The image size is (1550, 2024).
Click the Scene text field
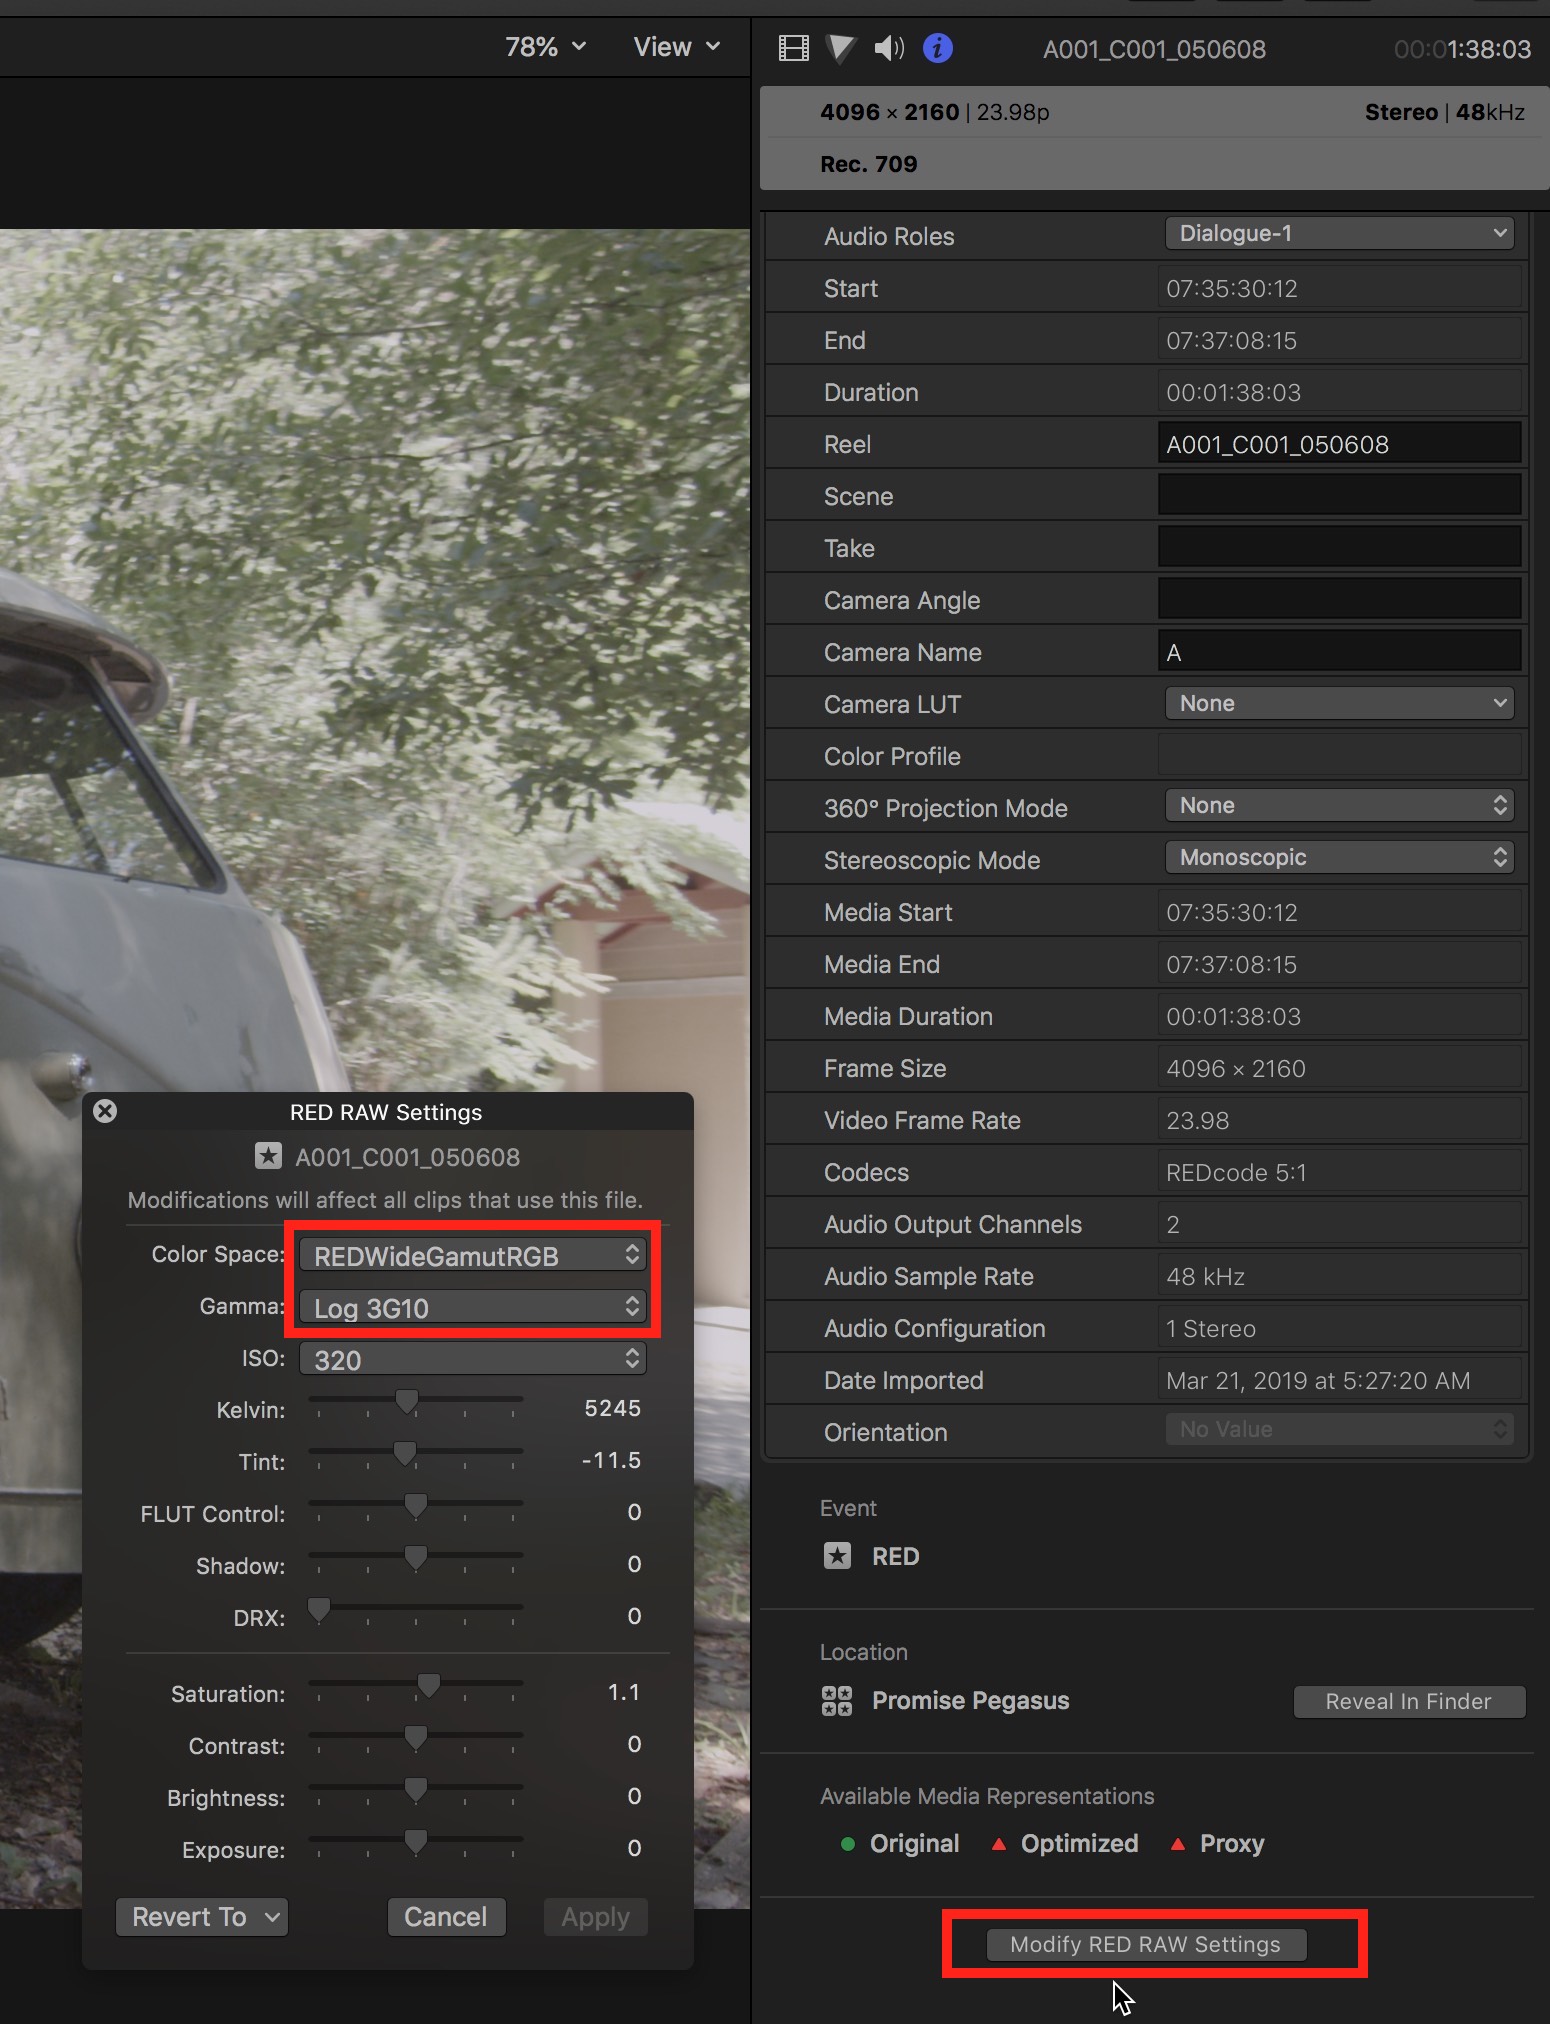point(1339,495)
